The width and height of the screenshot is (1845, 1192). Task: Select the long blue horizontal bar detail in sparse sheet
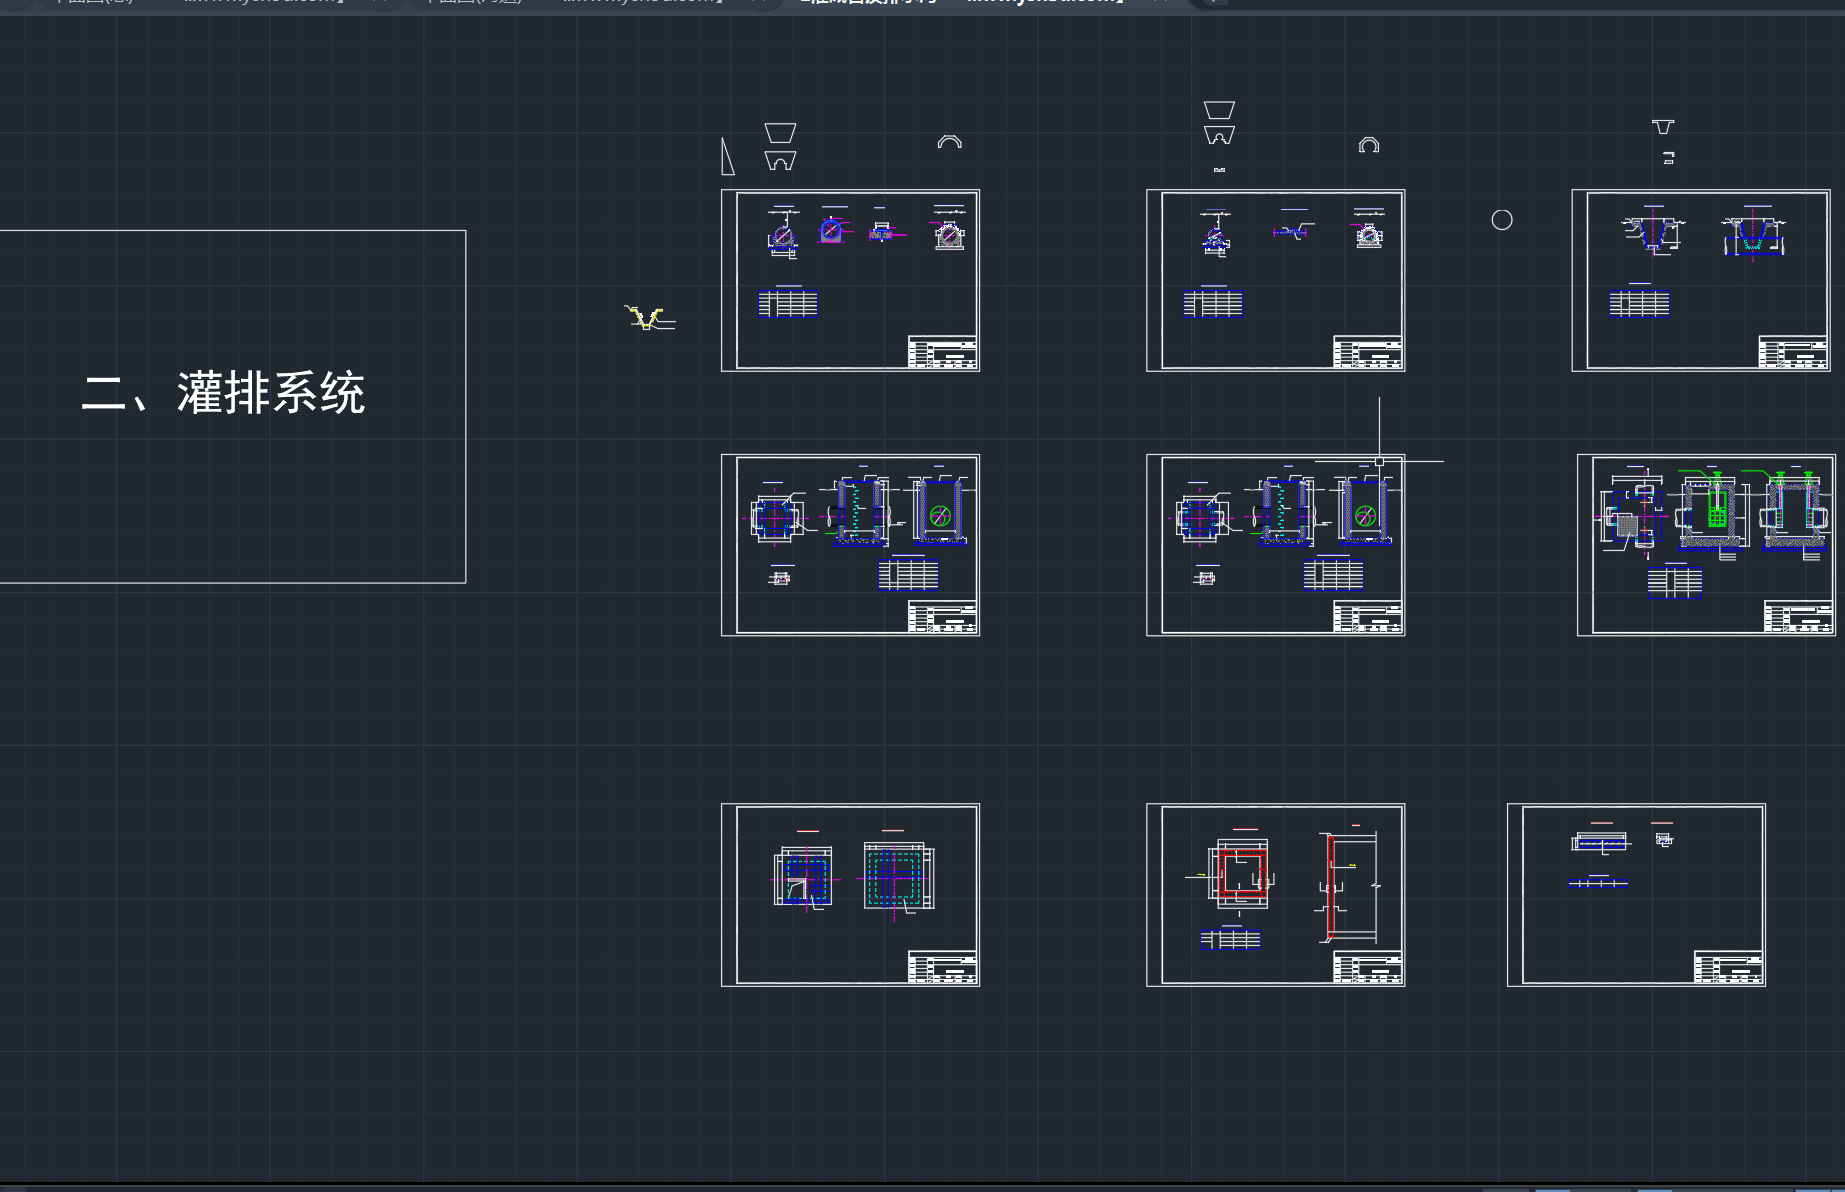[1600, 842]
